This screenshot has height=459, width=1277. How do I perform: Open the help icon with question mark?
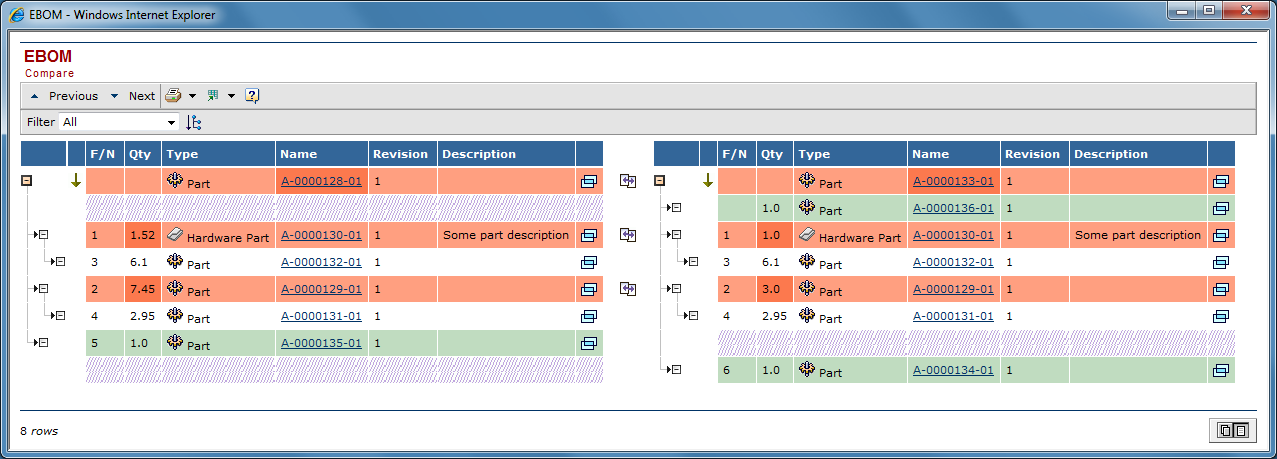tap(252, 96)
